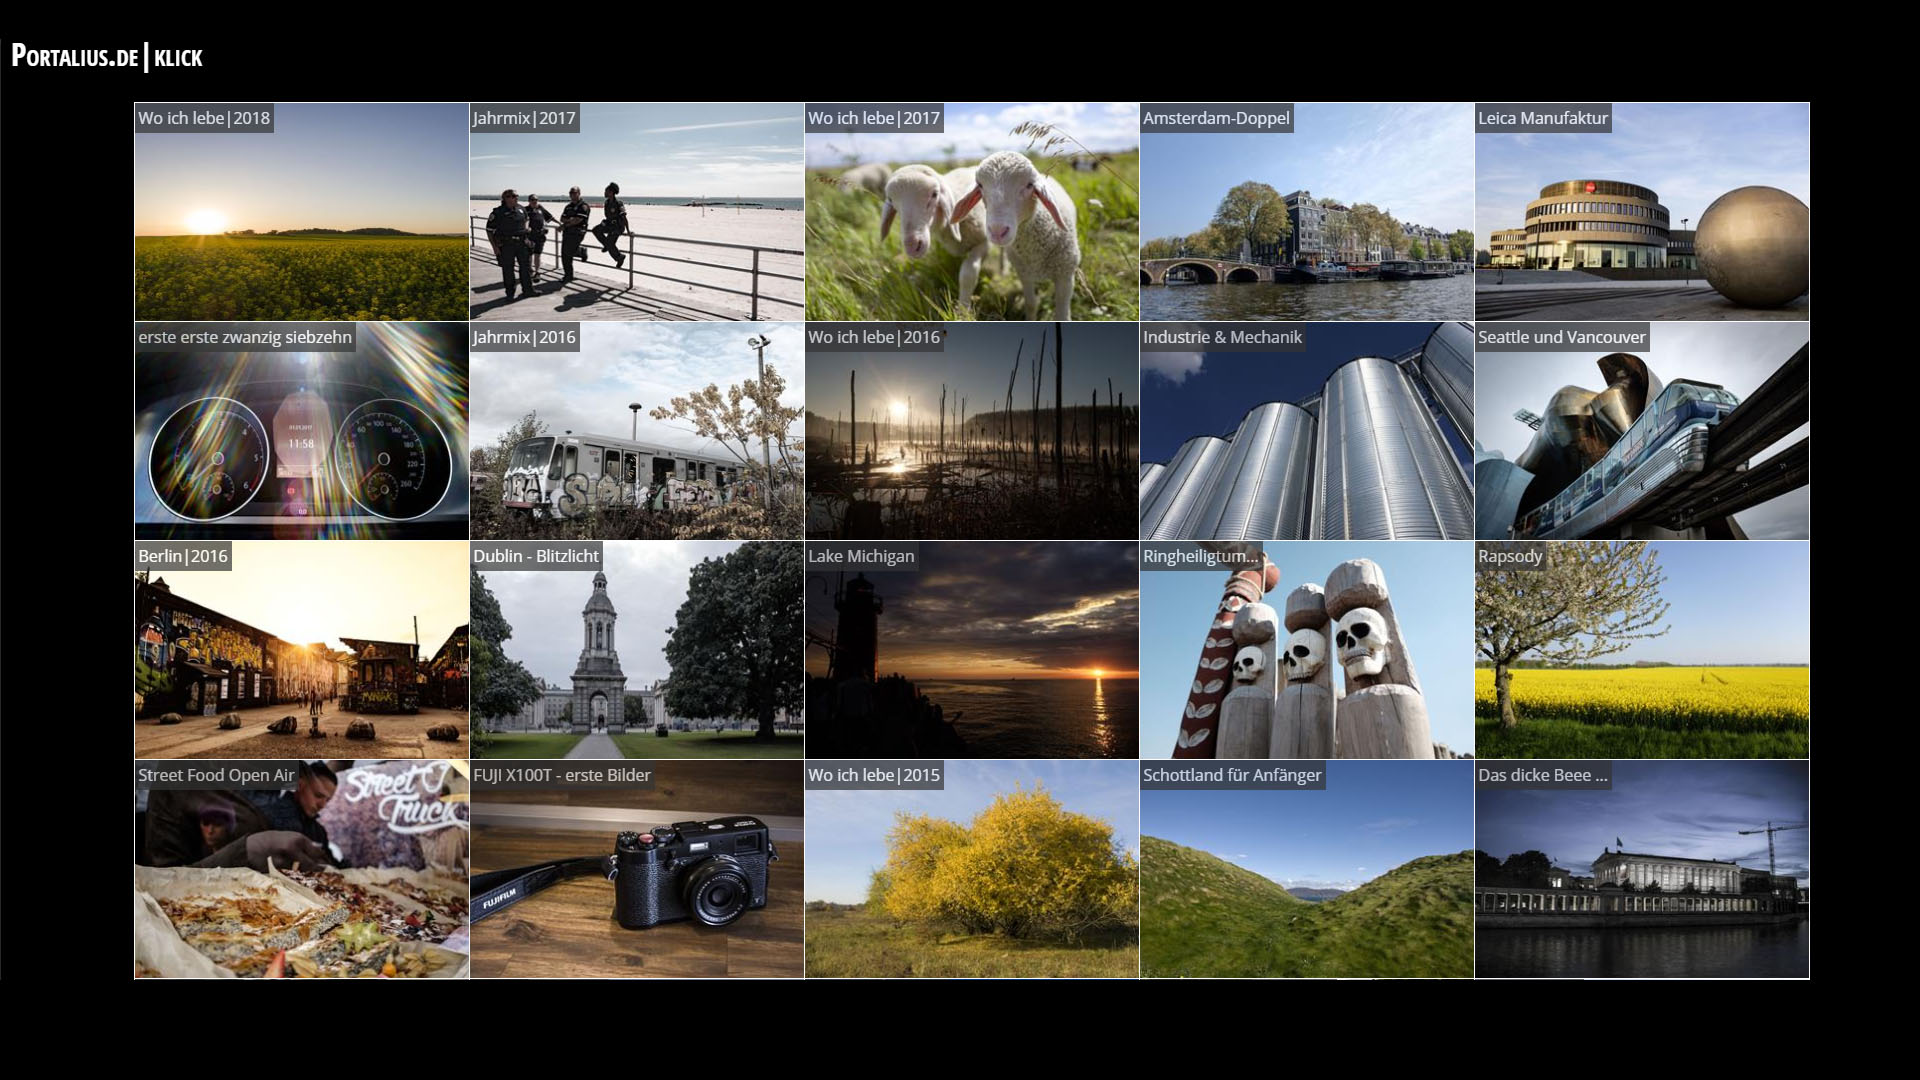View the "Das dicke Beee ..." night building album
Viewport: 1920px width, 1080px height.
click(1641, 868)
